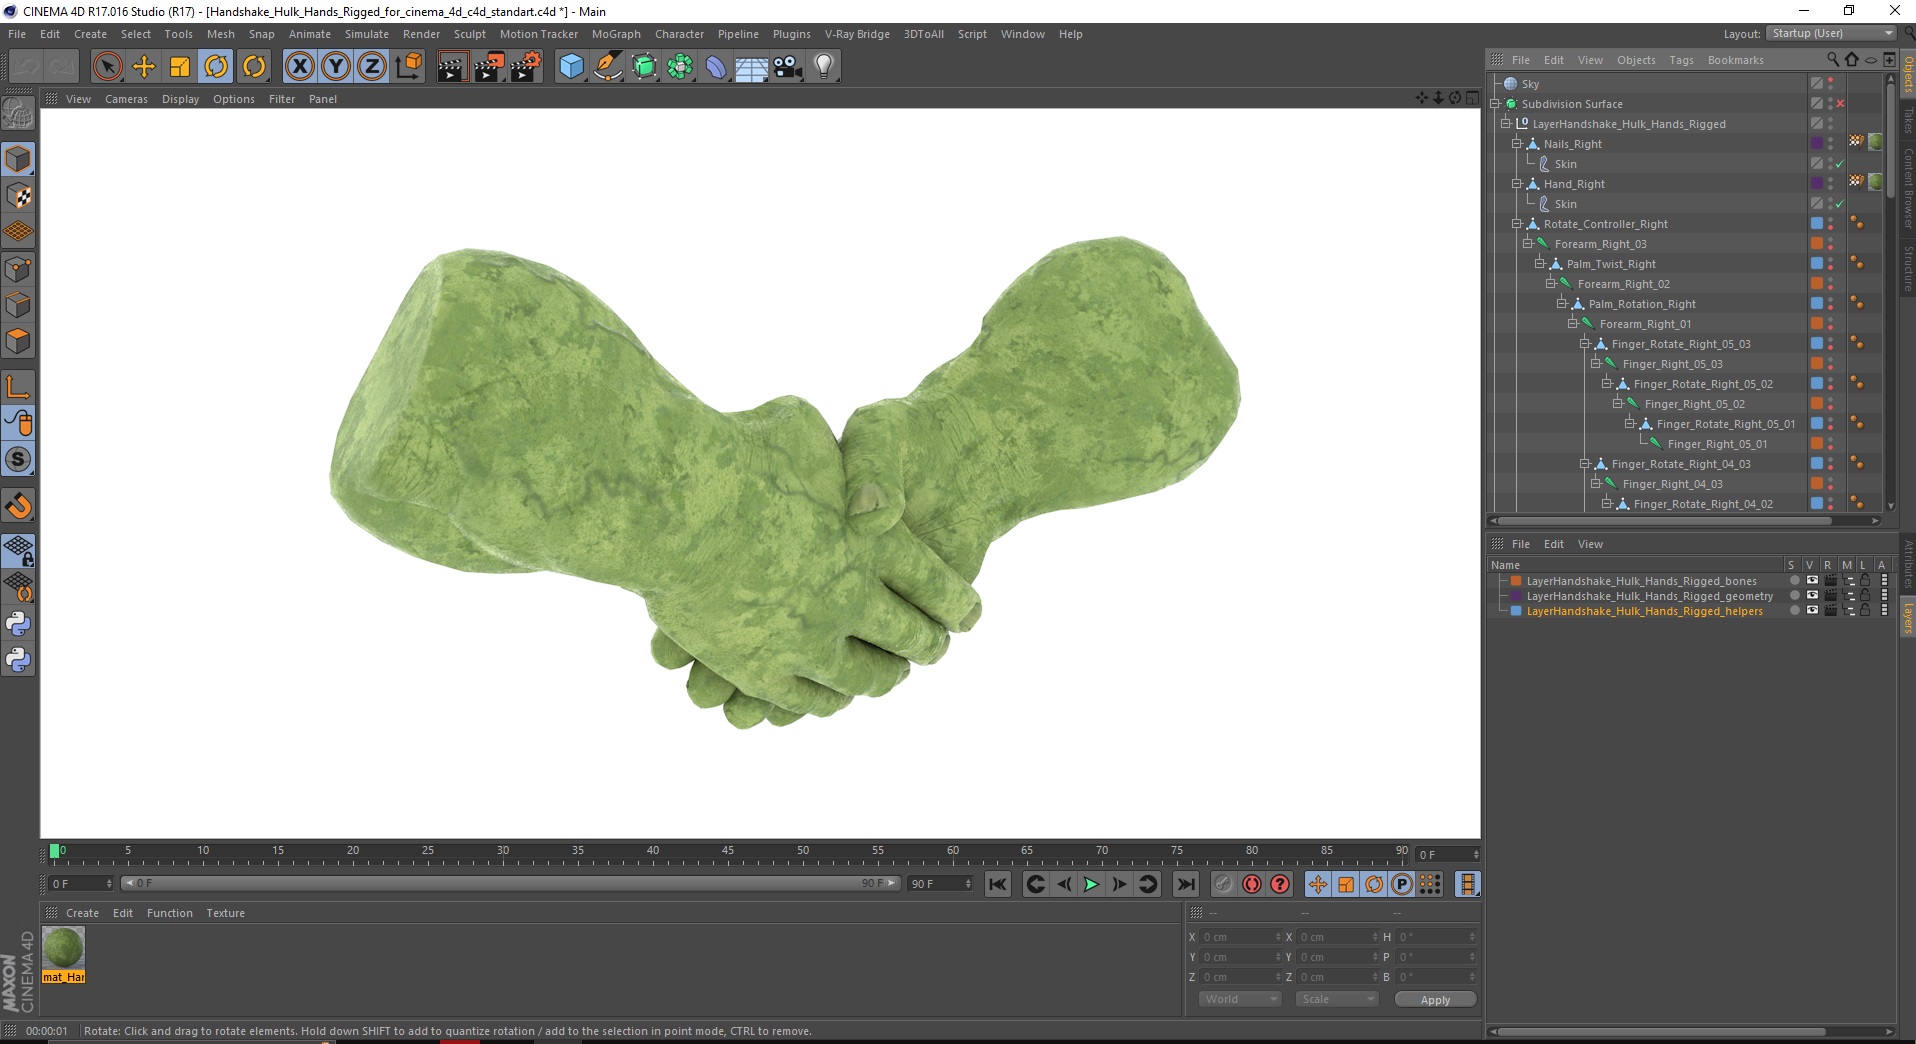
Task: Enable the Axis tool
Action: [x=18, y=387]
